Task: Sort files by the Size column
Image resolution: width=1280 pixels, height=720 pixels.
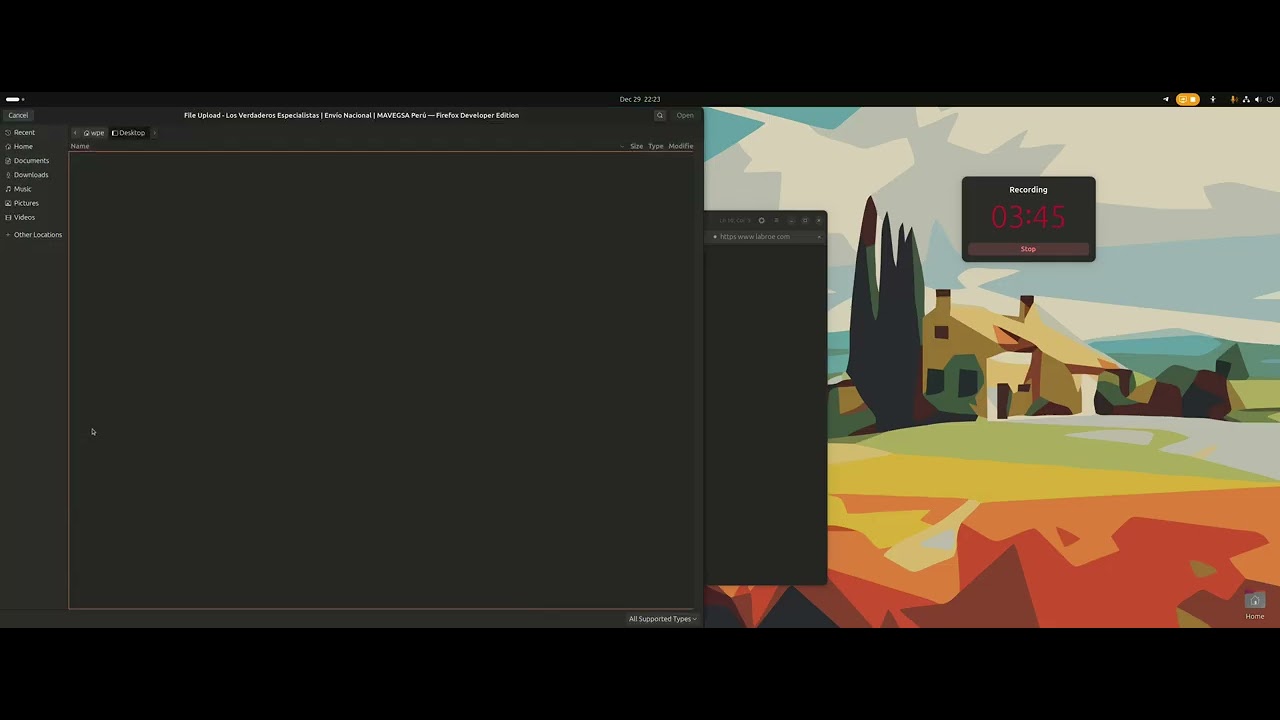Action: point(636,146)
